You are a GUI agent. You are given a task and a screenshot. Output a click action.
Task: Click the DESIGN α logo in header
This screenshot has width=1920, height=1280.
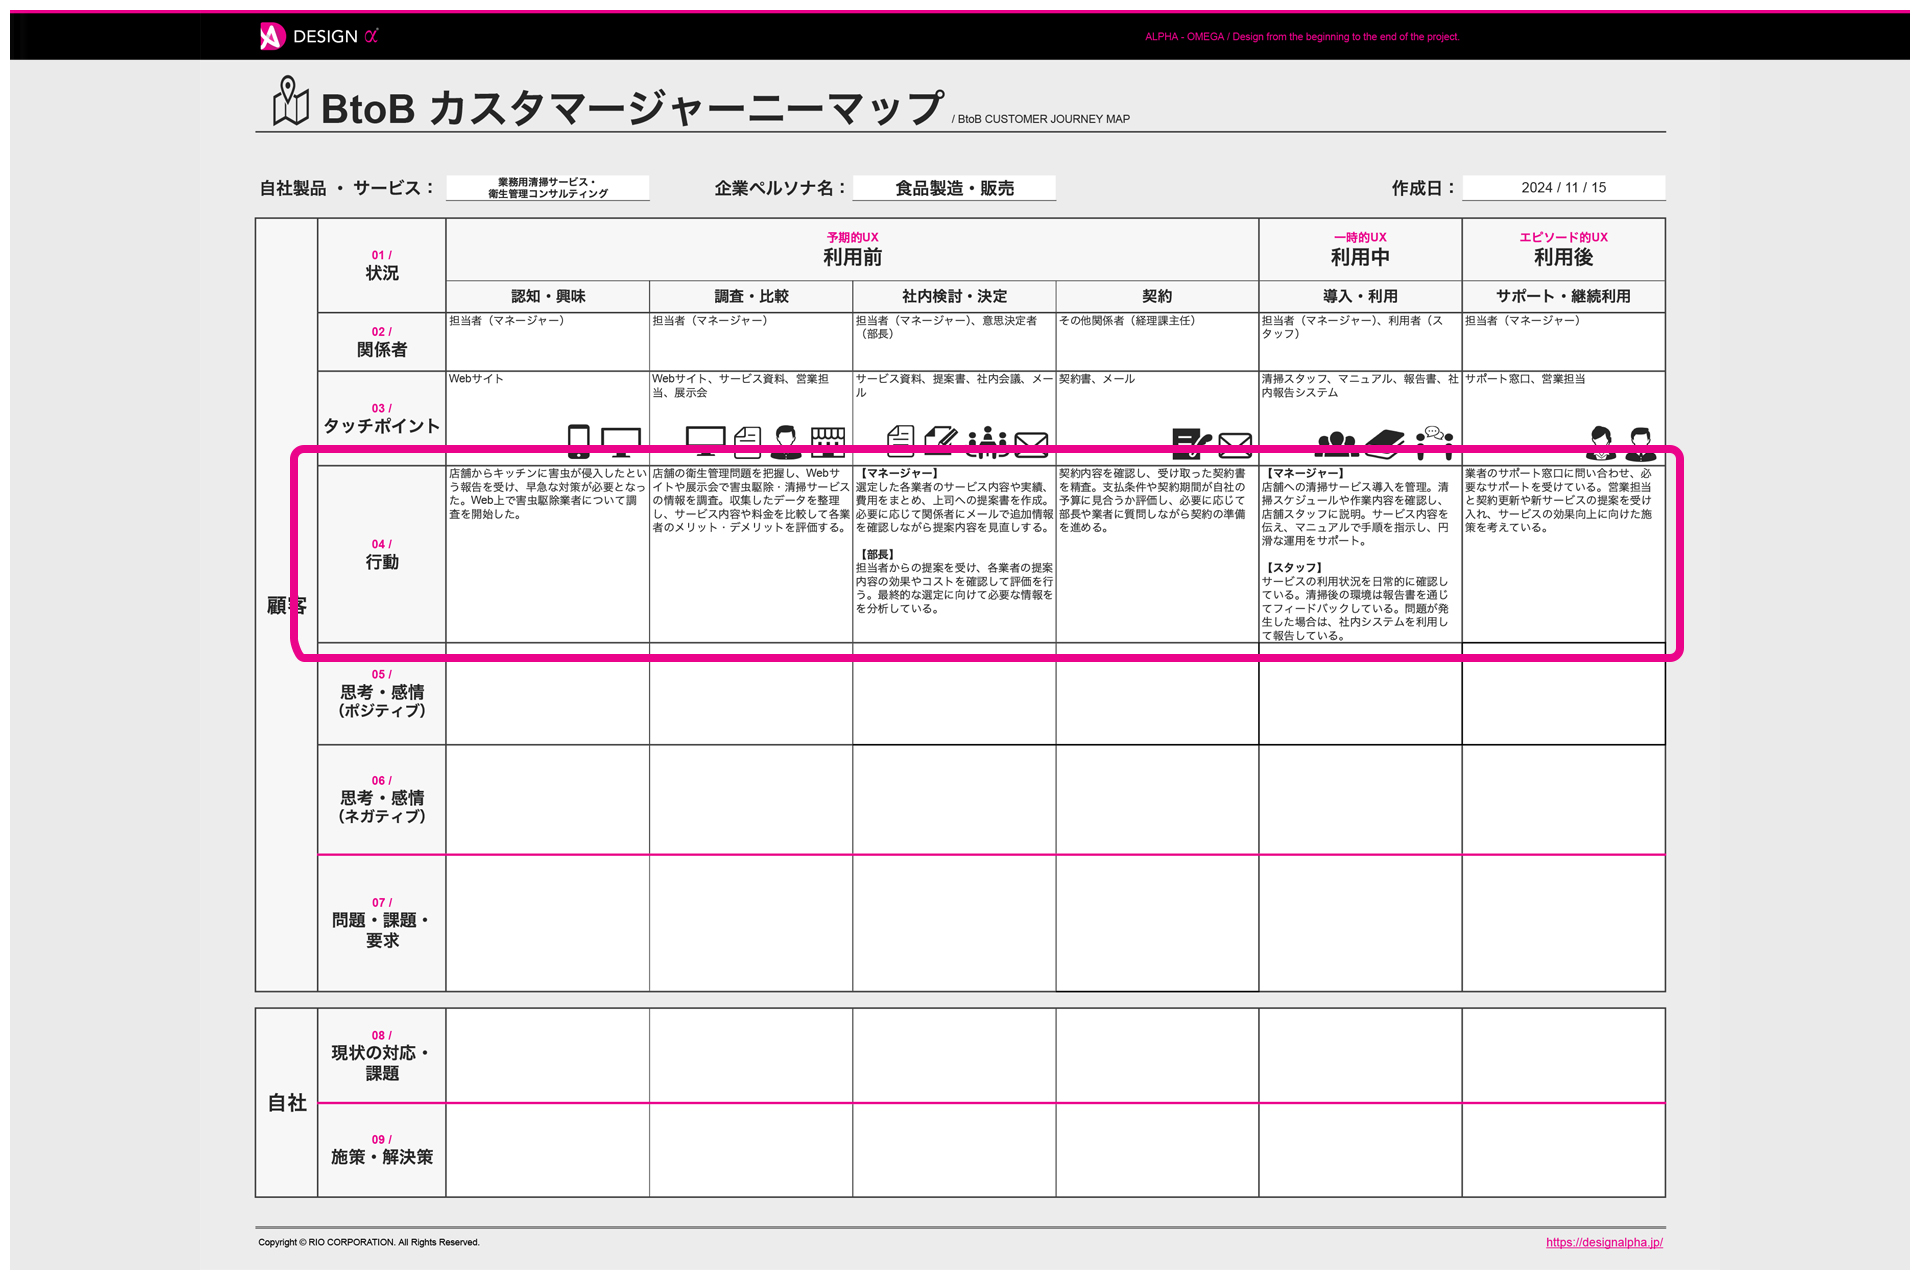pyautogui.click(x=319, y=36)
